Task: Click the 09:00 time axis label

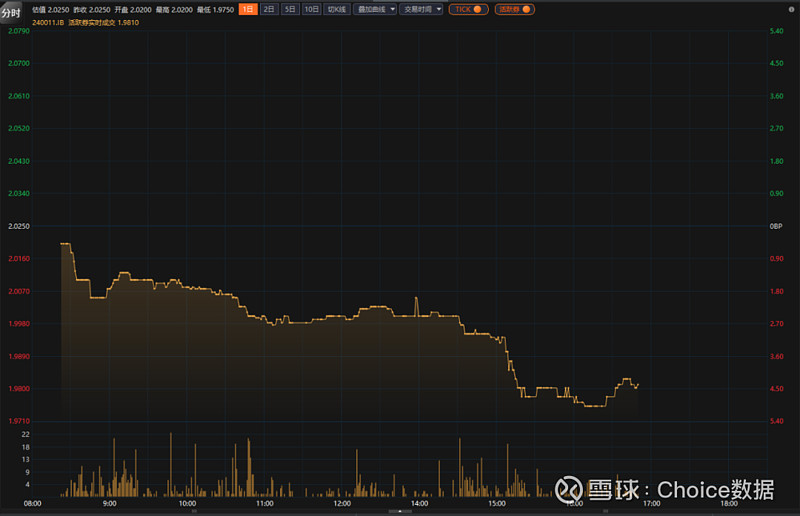Action: [110, 503]
